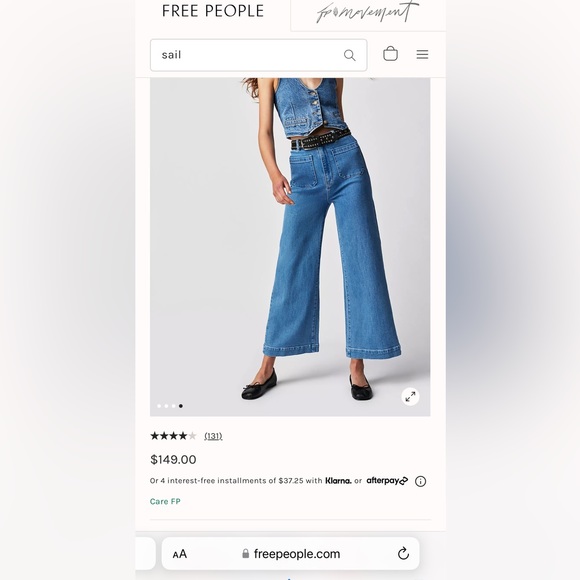The width and height of the screenshot is (580, 580).
Task: Click the Klarna payment logo
Action: point(338,480)
